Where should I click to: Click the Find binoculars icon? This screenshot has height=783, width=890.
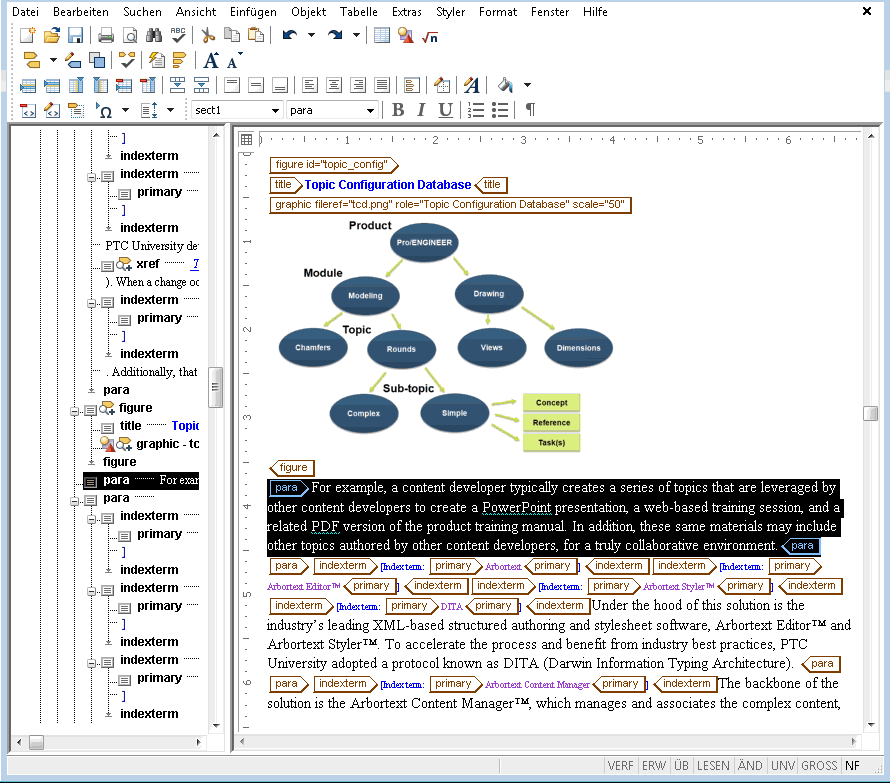coord(154,36)
